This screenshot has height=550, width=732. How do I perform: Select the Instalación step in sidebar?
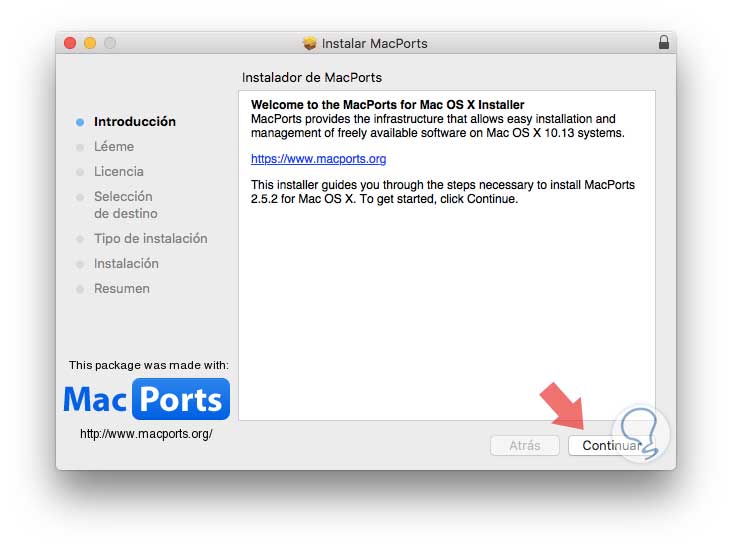(x=126, y=264)
